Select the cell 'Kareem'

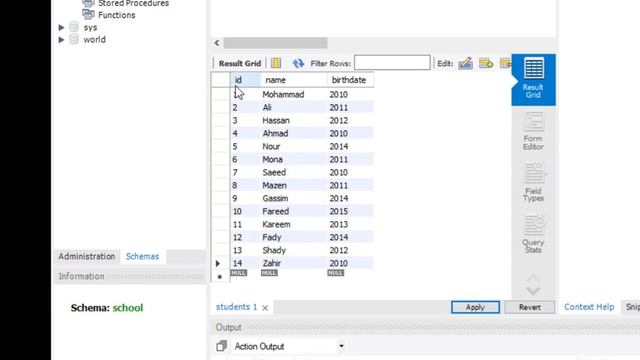click(x=293, y=224)
